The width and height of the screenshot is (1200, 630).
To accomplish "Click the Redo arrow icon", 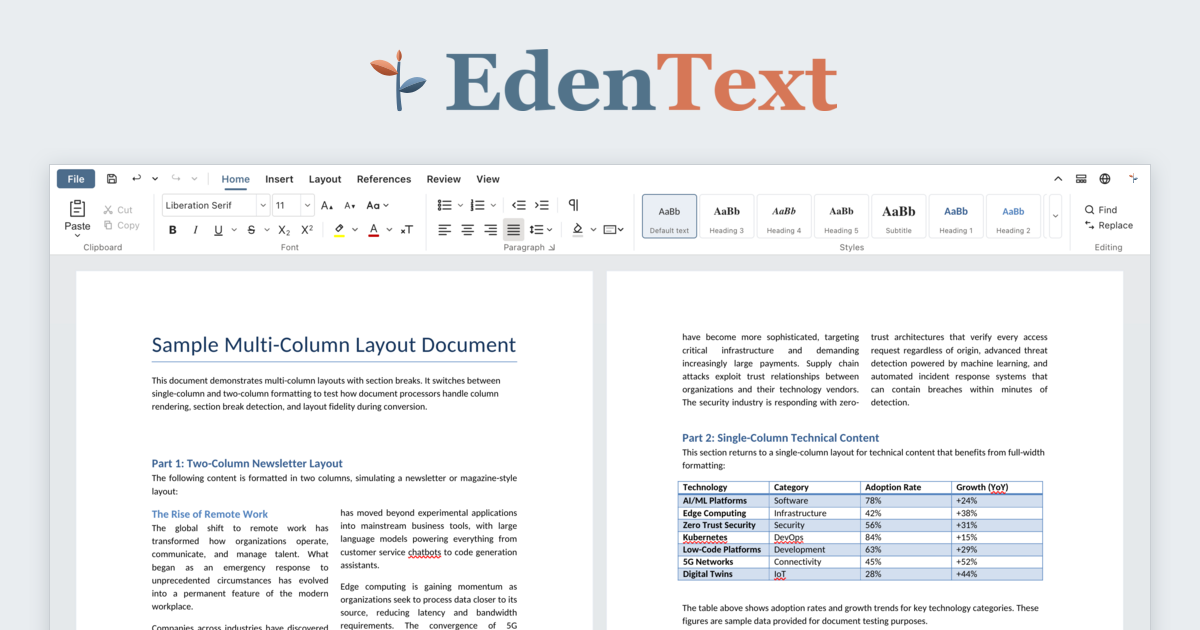I will pyautogui.click(x=176, y=179).
